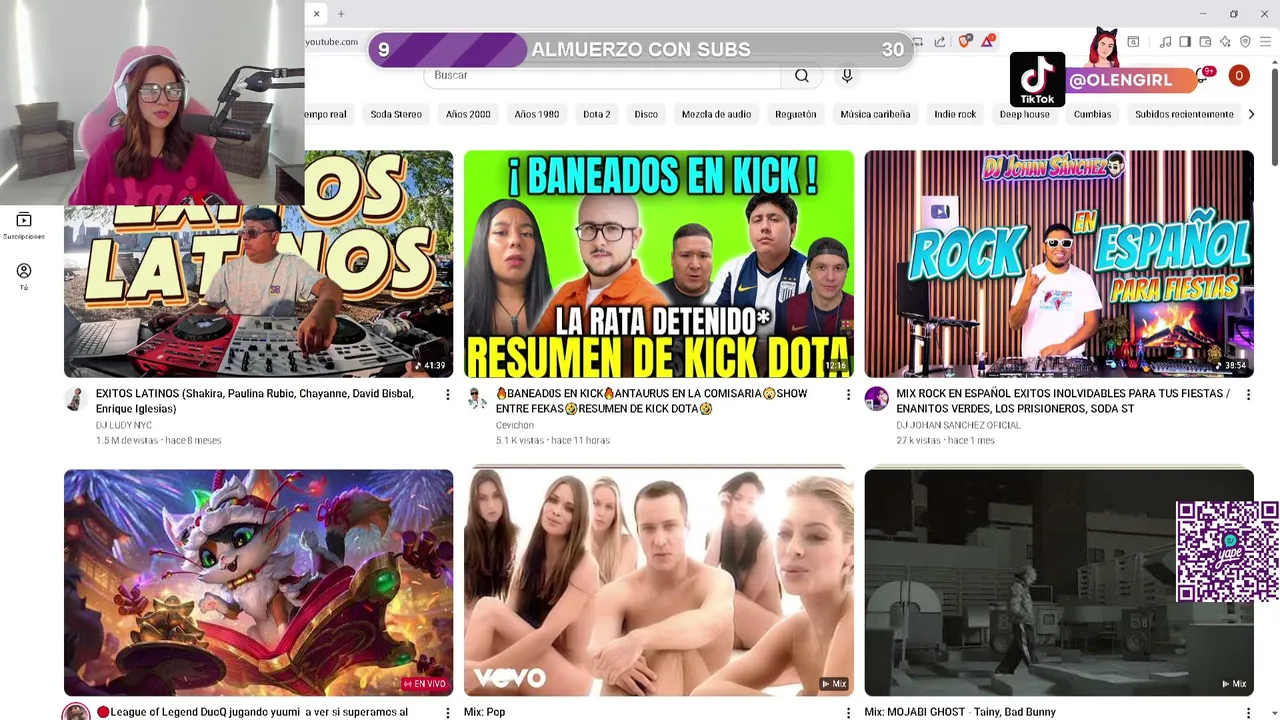Open the Tú profile sidebar icon
The image size is (1280, 720).
coord(24,276)
